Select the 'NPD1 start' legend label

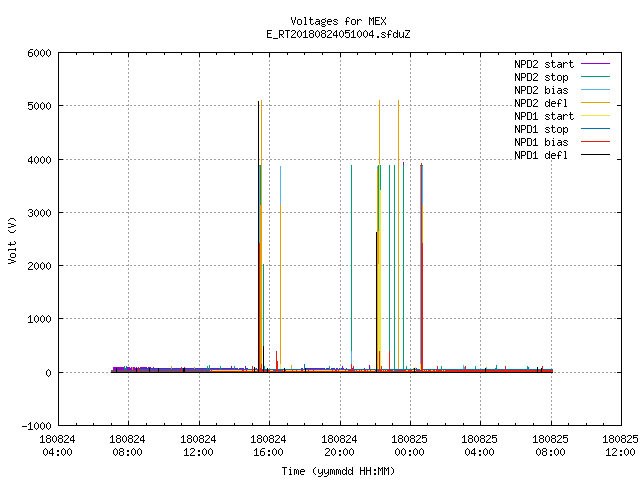pos(544,116)
